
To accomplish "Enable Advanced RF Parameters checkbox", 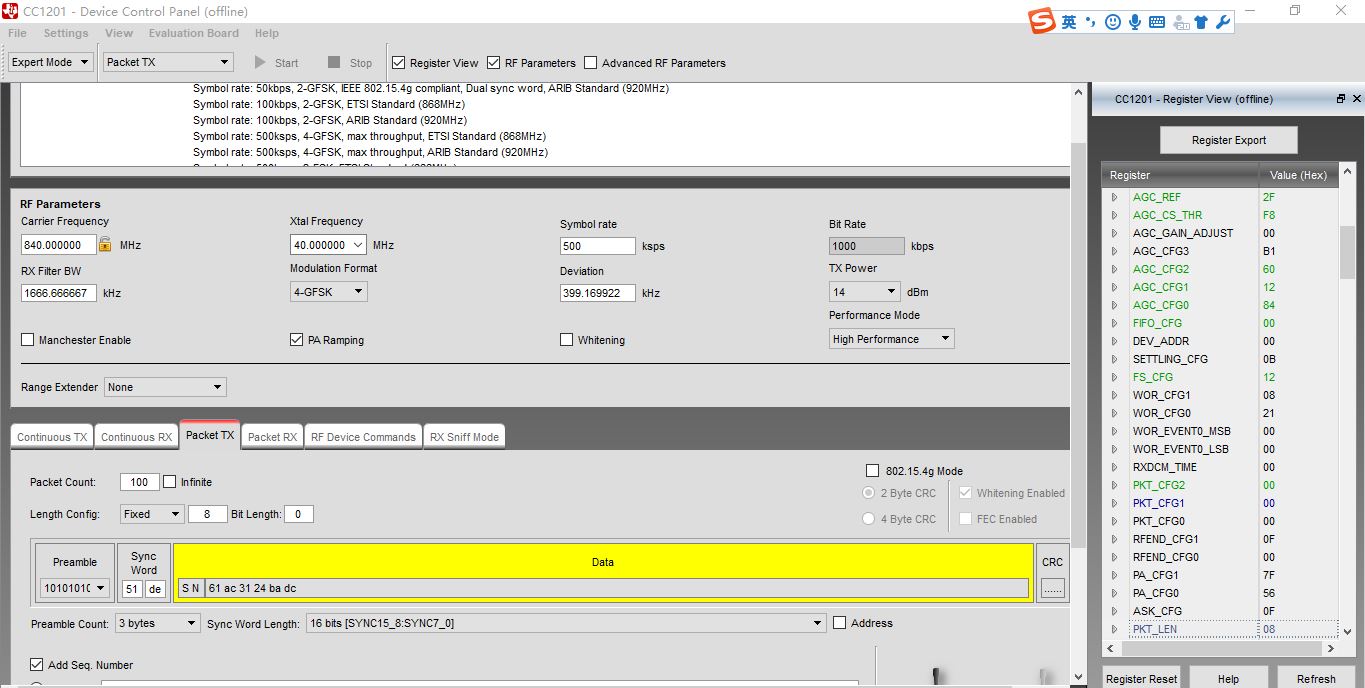I will coord(591,62).
